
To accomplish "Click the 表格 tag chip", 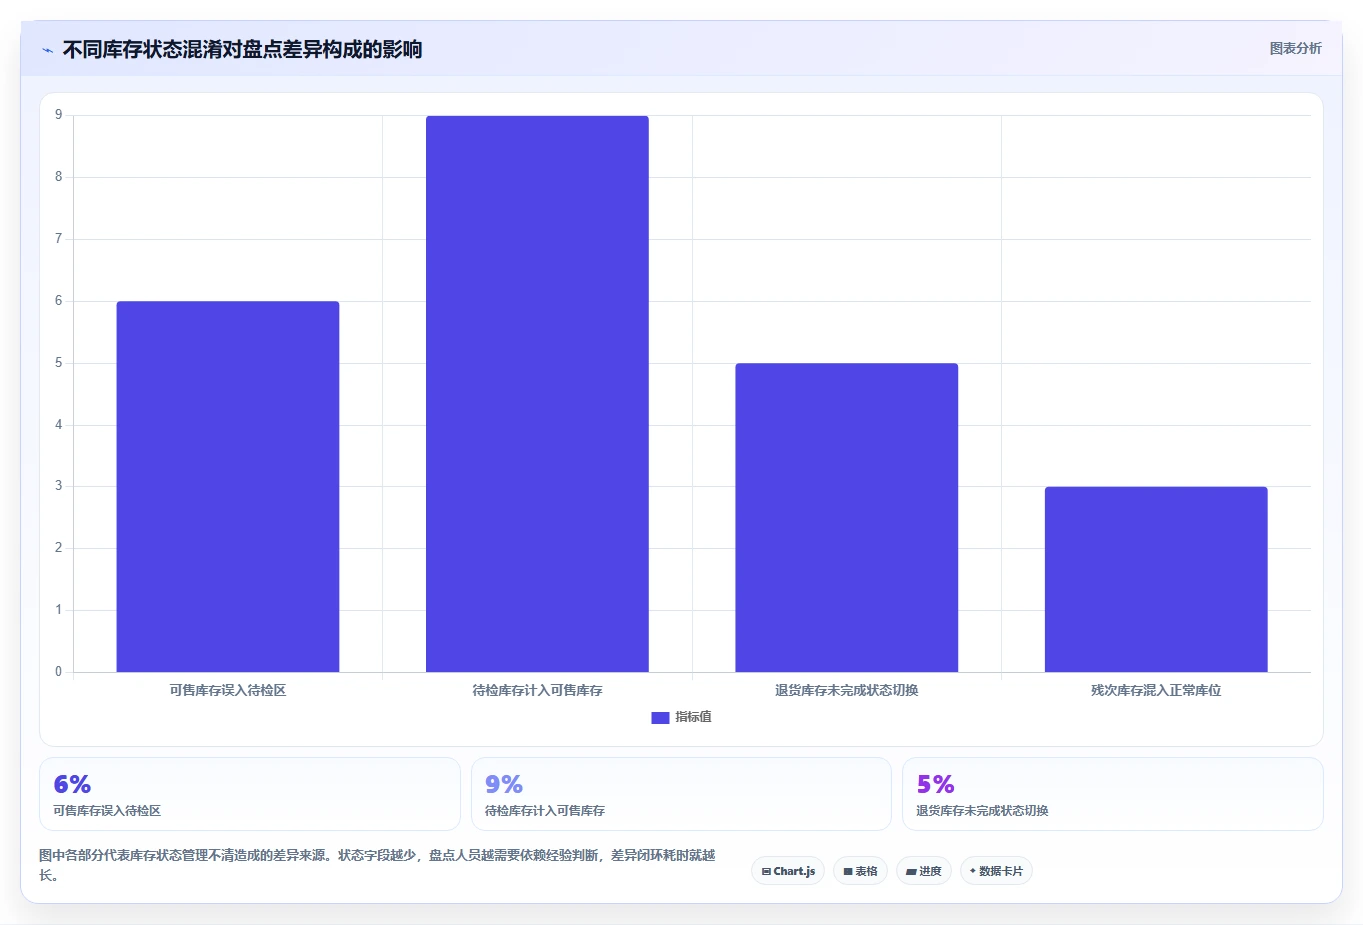I will pos(860,871).
